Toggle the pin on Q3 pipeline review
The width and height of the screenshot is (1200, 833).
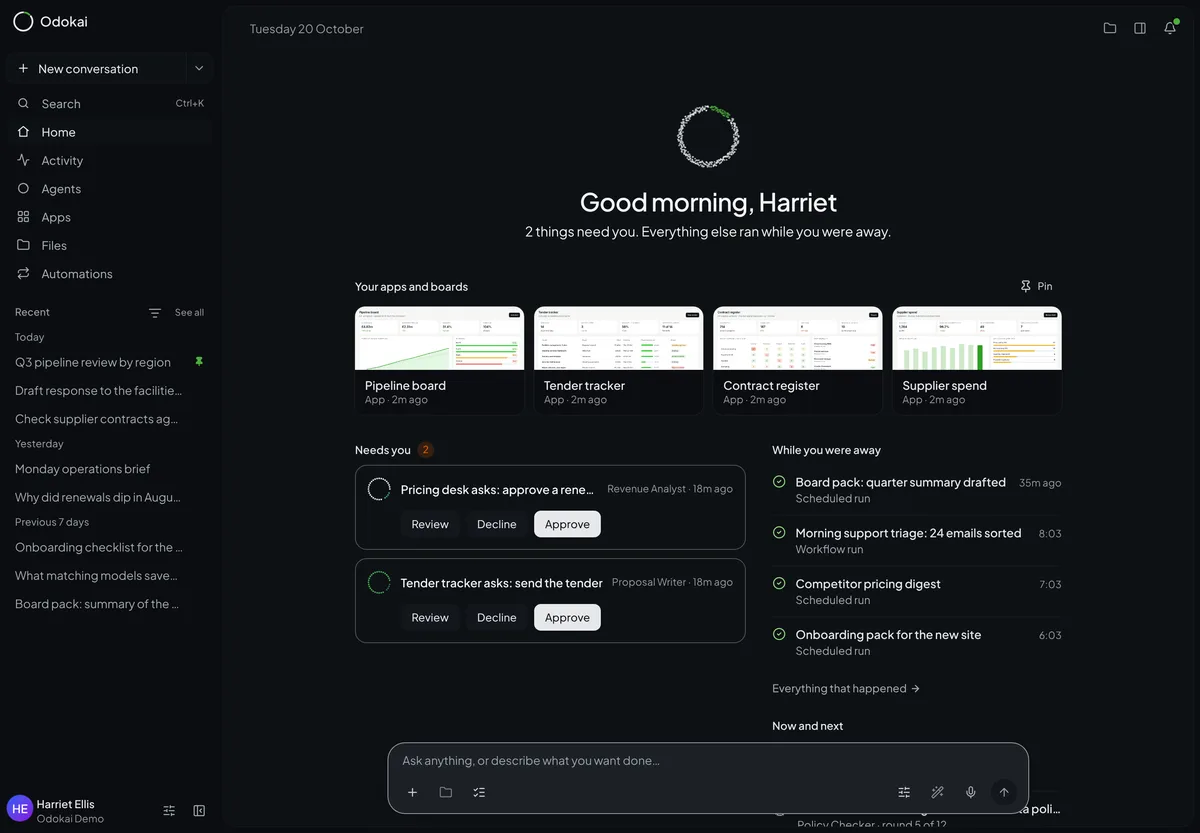click(199, 362)
